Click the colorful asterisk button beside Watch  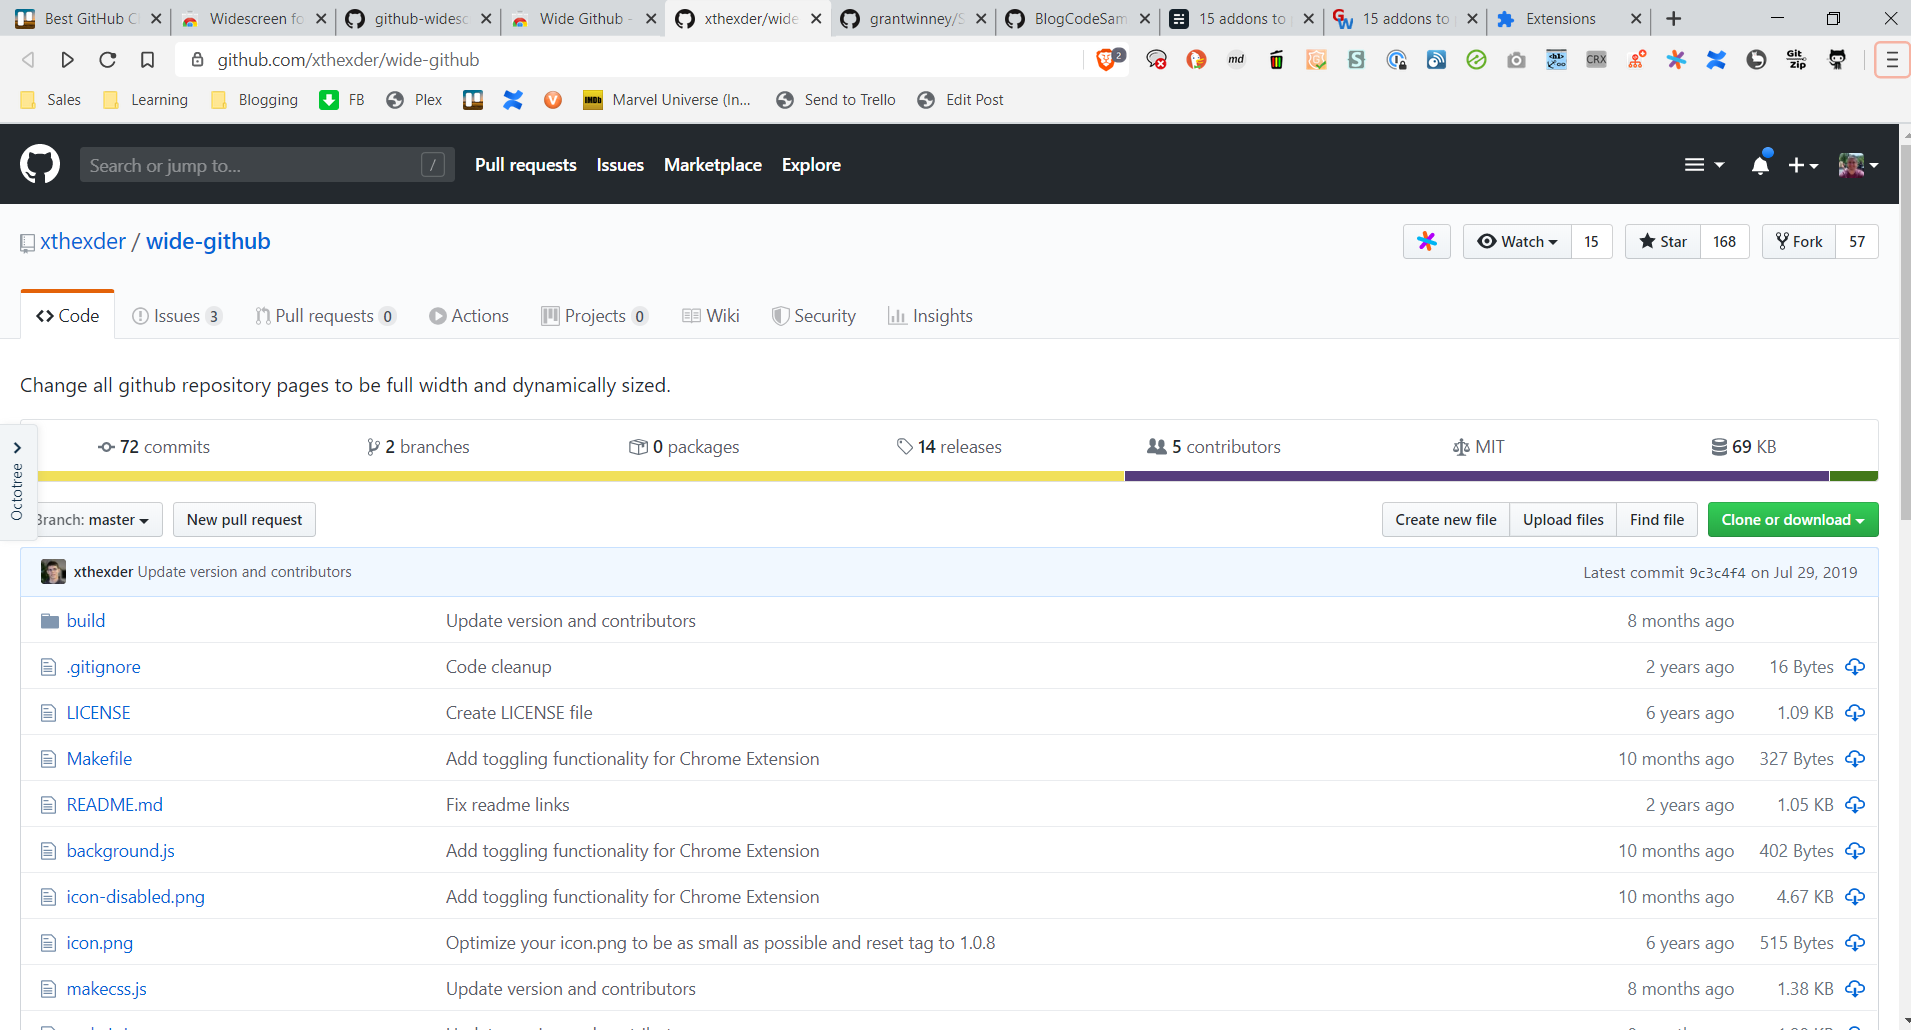[1426, 242]
